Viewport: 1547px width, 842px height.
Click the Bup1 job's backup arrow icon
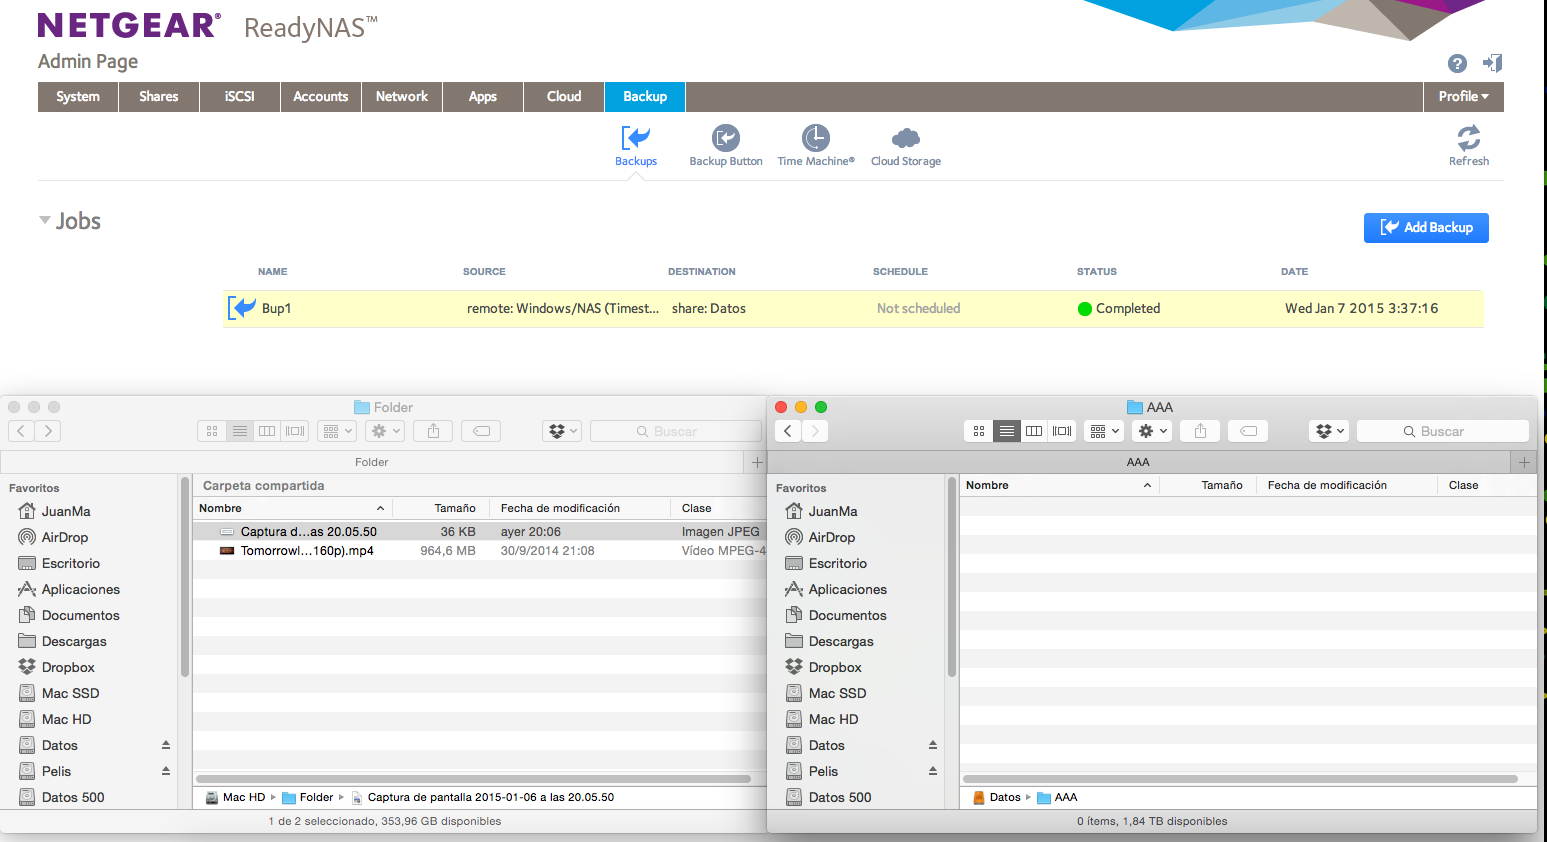242,308
